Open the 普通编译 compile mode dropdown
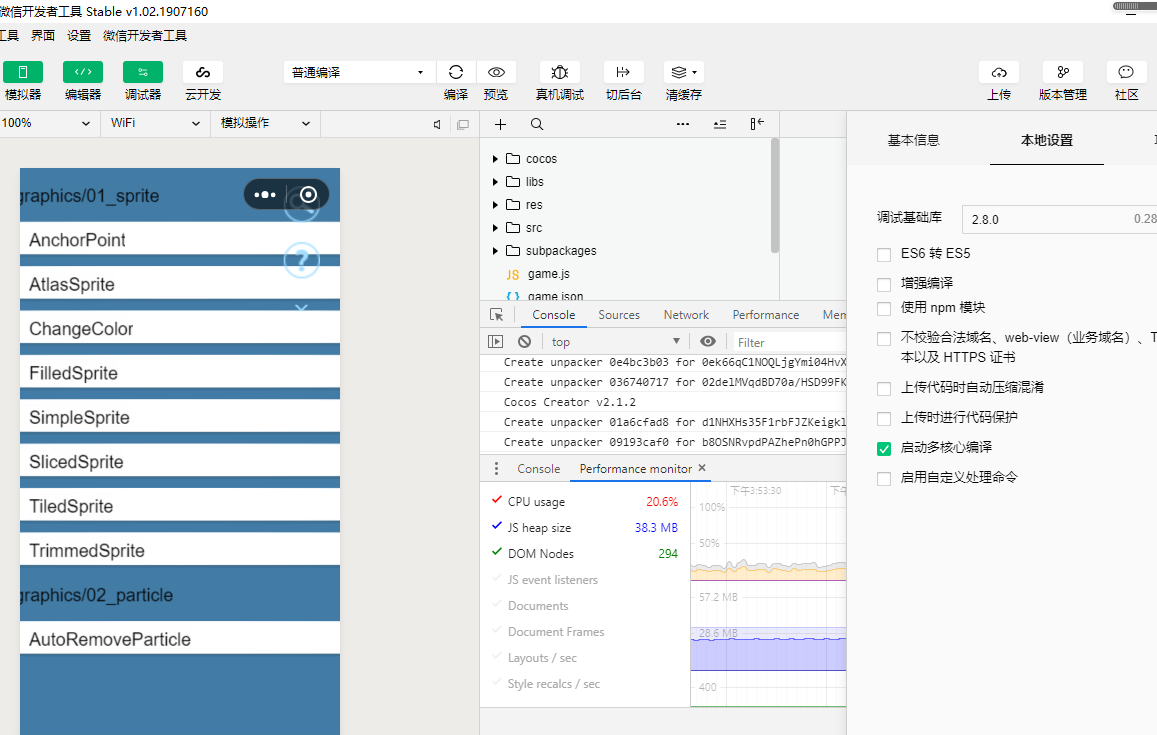This screenshot has height=735, width=1157. pyautogui.click(x=357, y=72)
